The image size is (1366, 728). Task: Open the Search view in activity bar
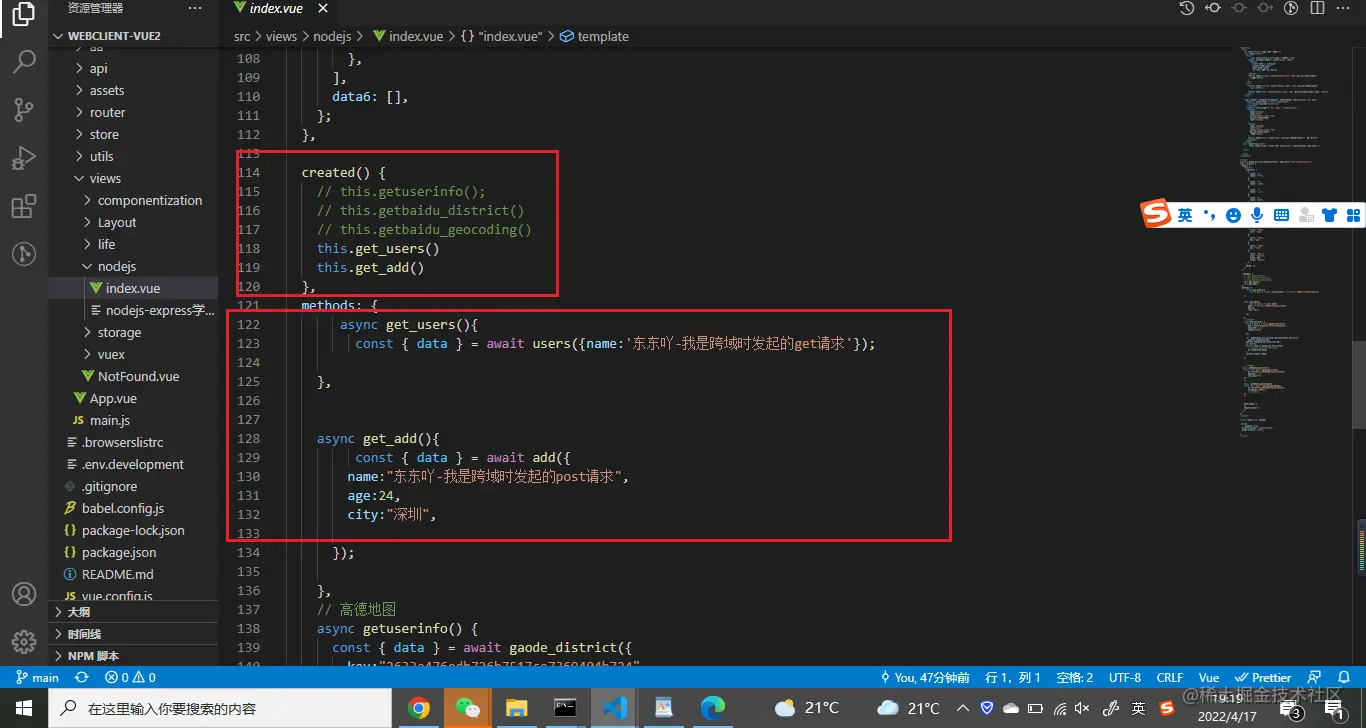(23, 62)
